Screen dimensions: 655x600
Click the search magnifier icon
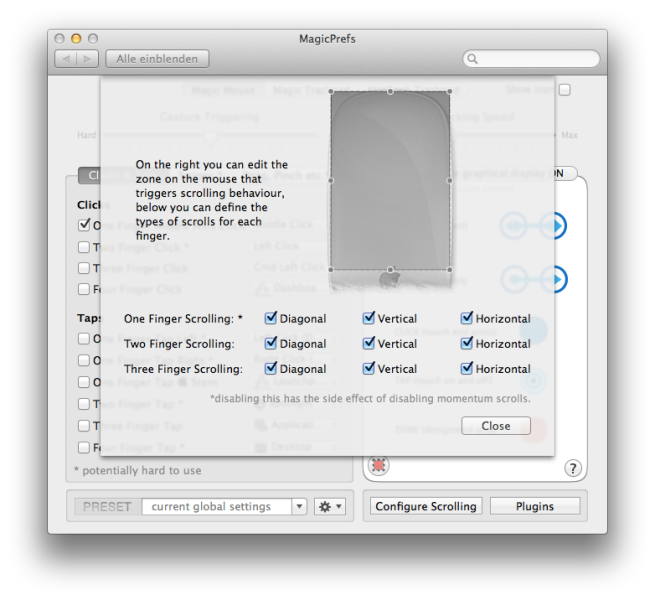(x=472, y=58)
